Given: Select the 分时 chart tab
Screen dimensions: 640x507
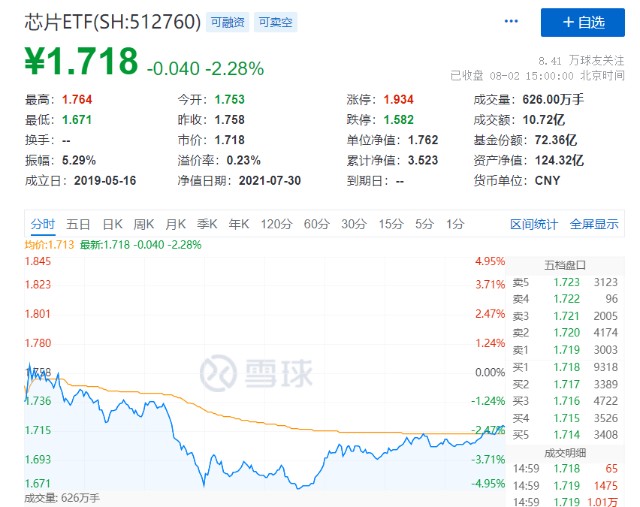Looking at the screenshot, I should pyautogui.click(x=42, y=224).
